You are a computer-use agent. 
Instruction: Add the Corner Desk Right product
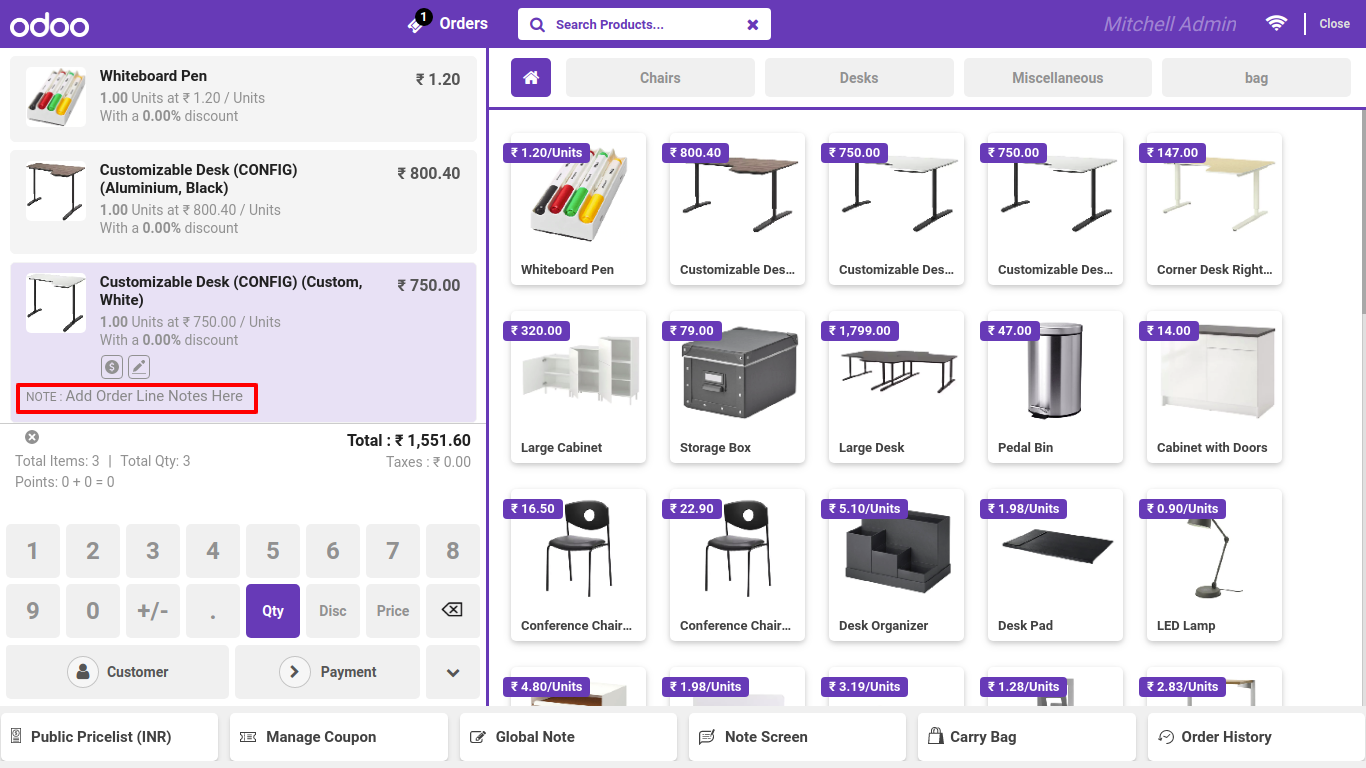(1214, 209)
